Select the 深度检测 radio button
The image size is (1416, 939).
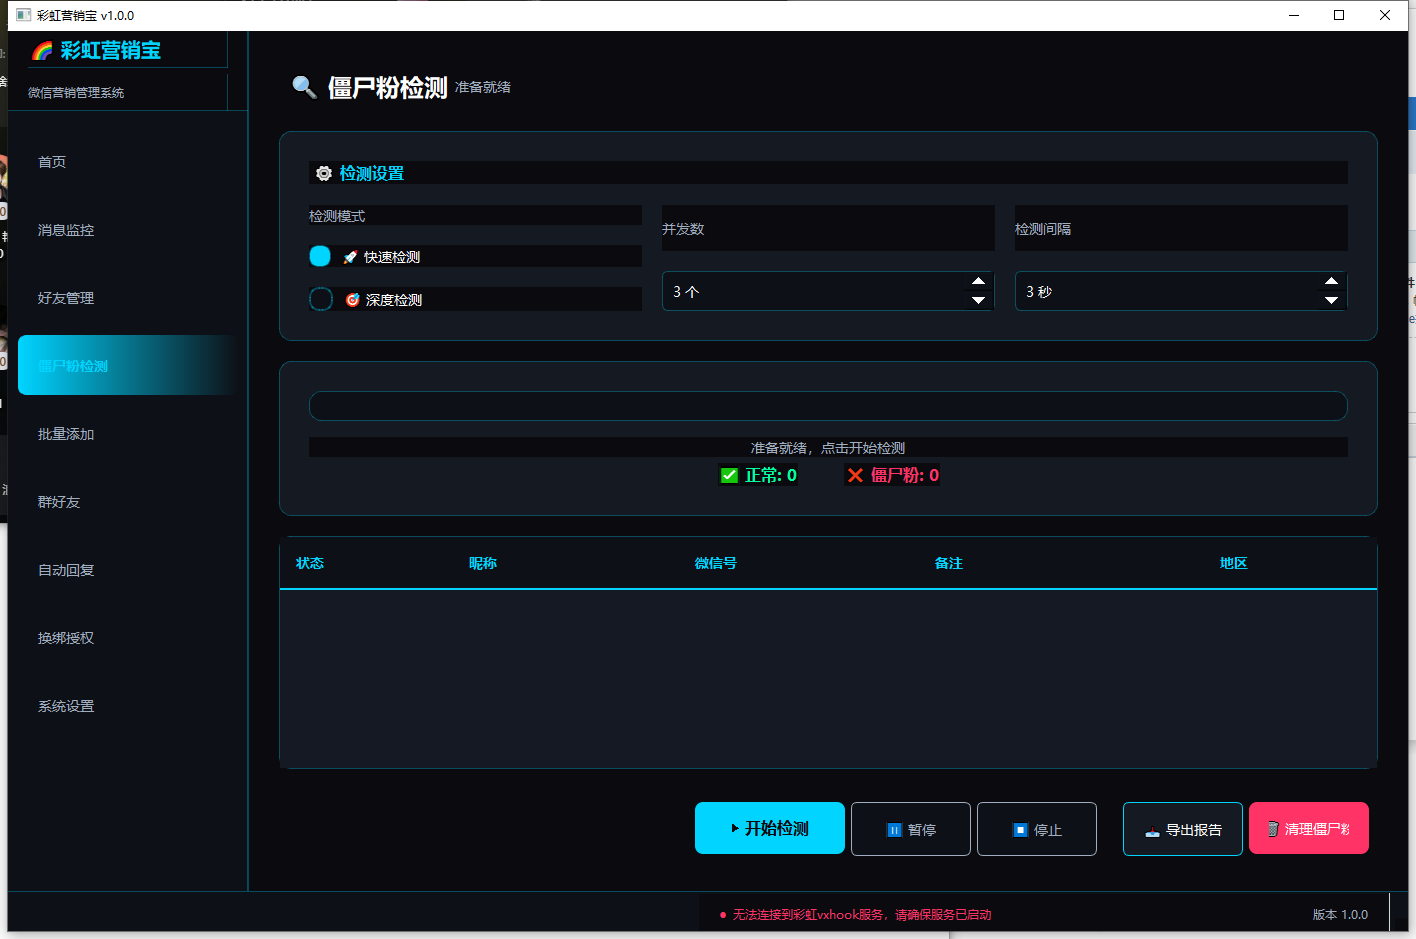coord(321,299)
